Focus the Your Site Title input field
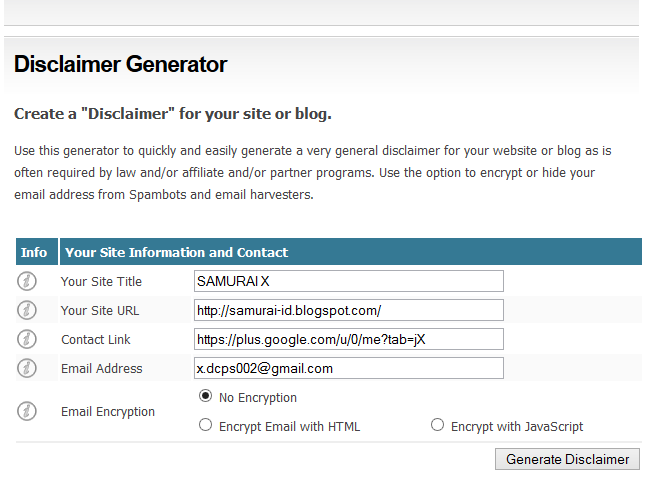The height and width of the screenshot is (486, 652). click(348, 282)
